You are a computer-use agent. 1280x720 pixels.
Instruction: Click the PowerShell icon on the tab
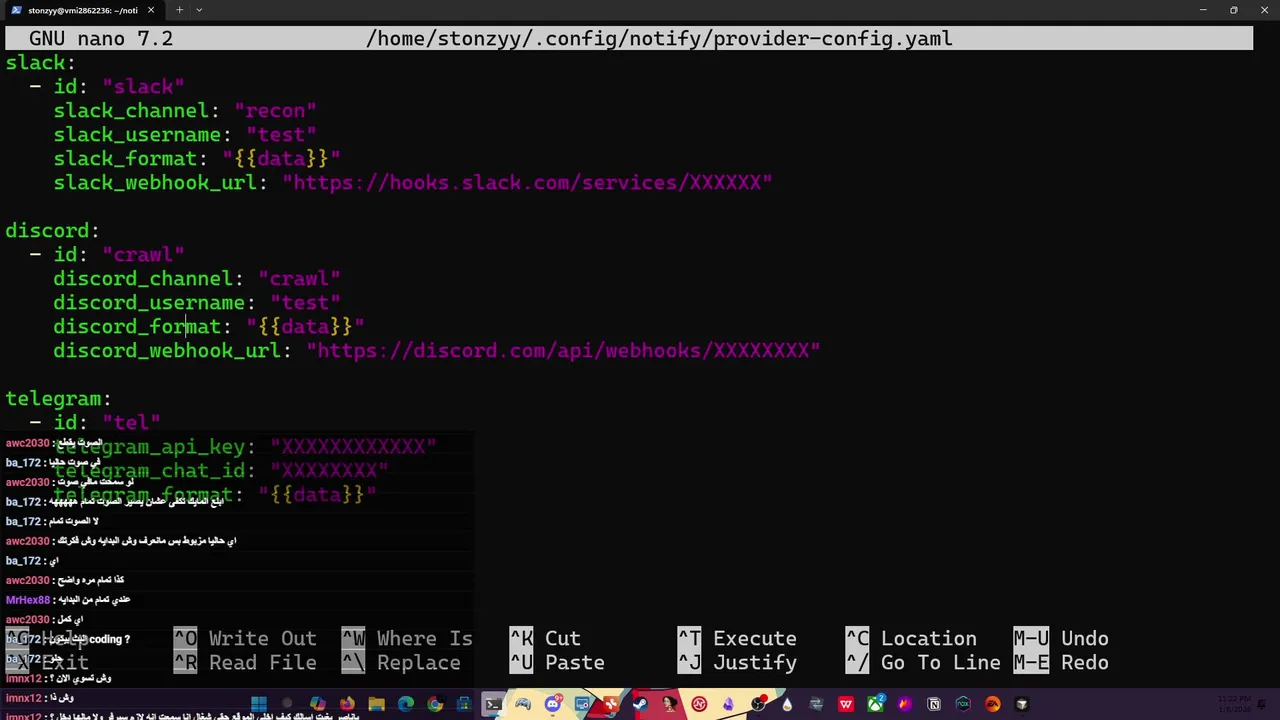pyautogui.click(x=16, y=10)
